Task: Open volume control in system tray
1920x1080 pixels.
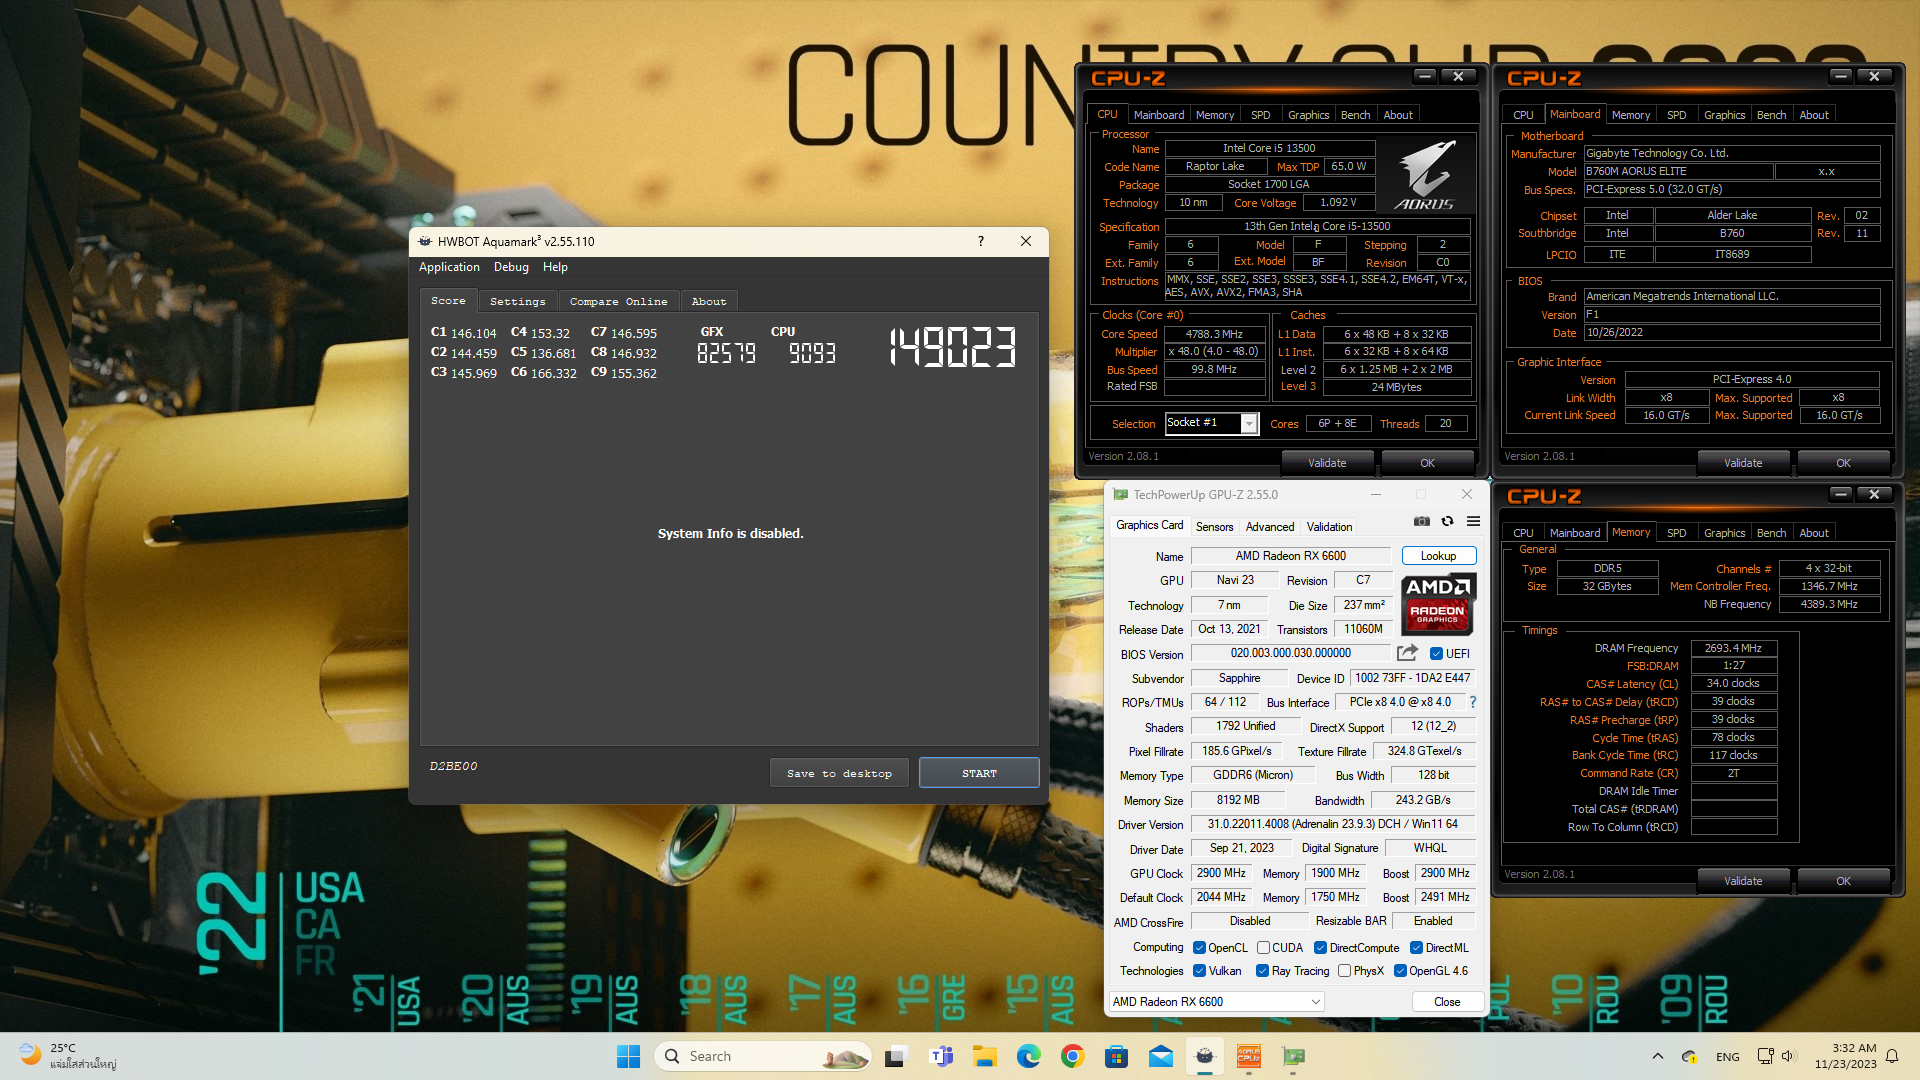Action: [1789, 1056]
